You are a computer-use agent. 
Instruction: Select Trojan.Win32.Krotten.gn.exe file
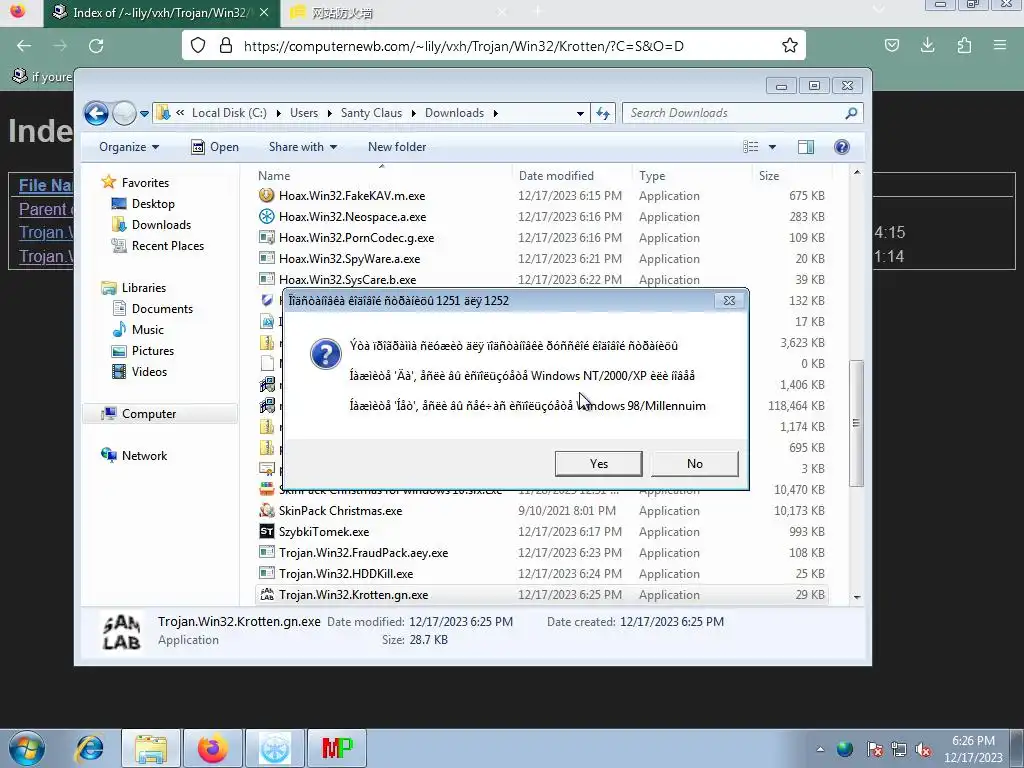click(542, 595)
